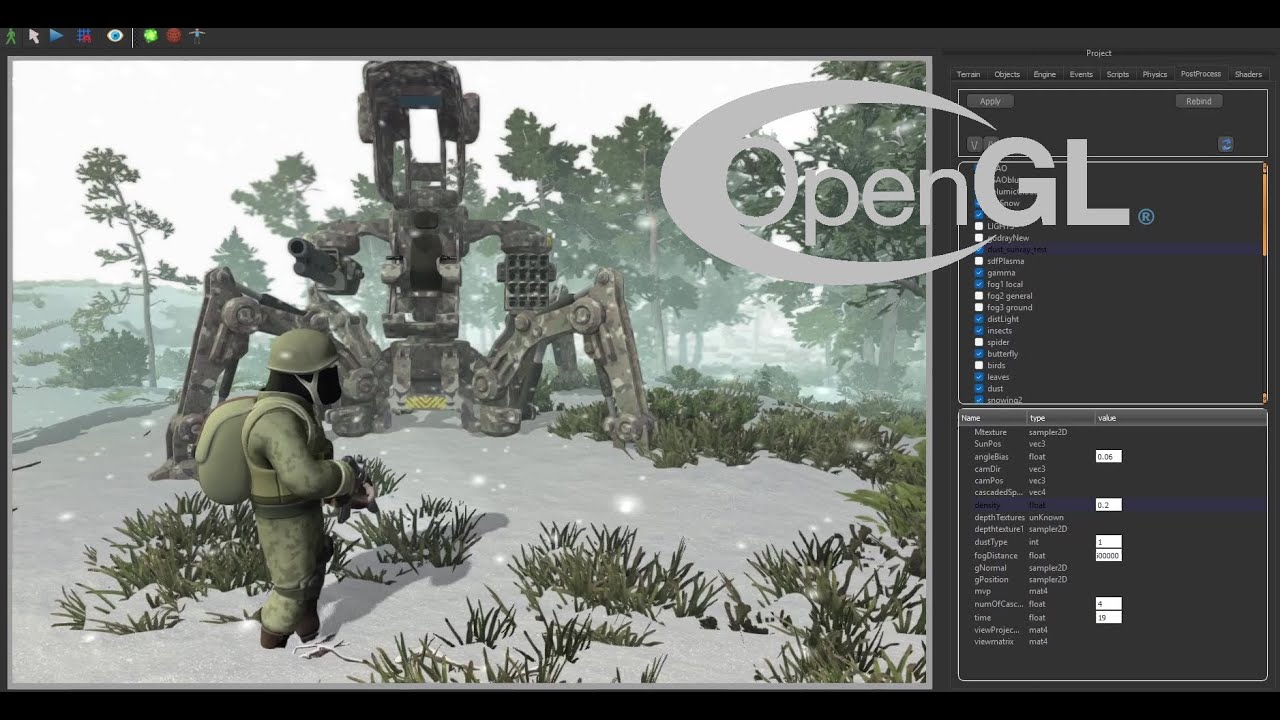This screenshot has width=1280, height=720.
Task: Click the fogDistance value field
Action: [x=1108, y=555]
